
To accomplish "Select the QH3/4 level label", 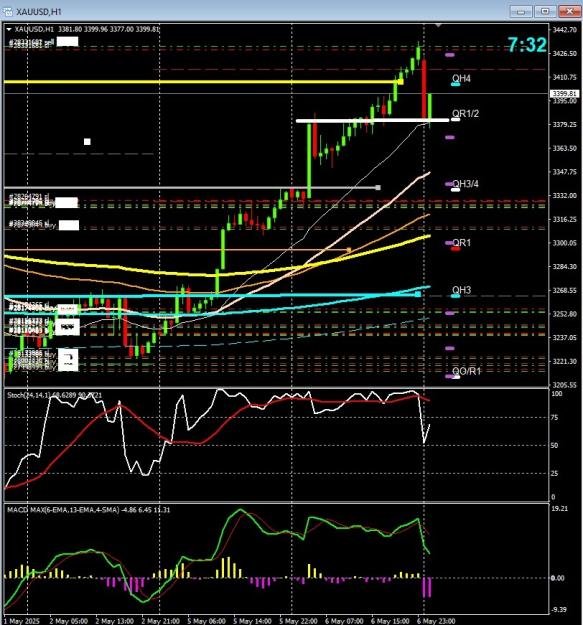I will click(465, 184).
